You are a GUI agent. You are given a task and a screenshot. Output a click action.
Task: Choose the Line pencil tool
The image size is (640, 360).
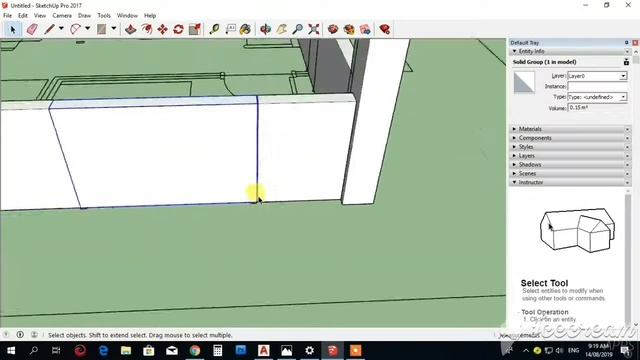(49, 29)
